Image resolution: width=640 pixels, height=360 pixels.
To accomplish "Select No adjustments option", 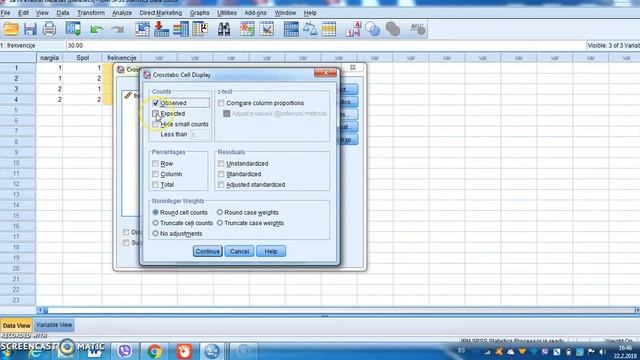I will [x=156, y=234].
